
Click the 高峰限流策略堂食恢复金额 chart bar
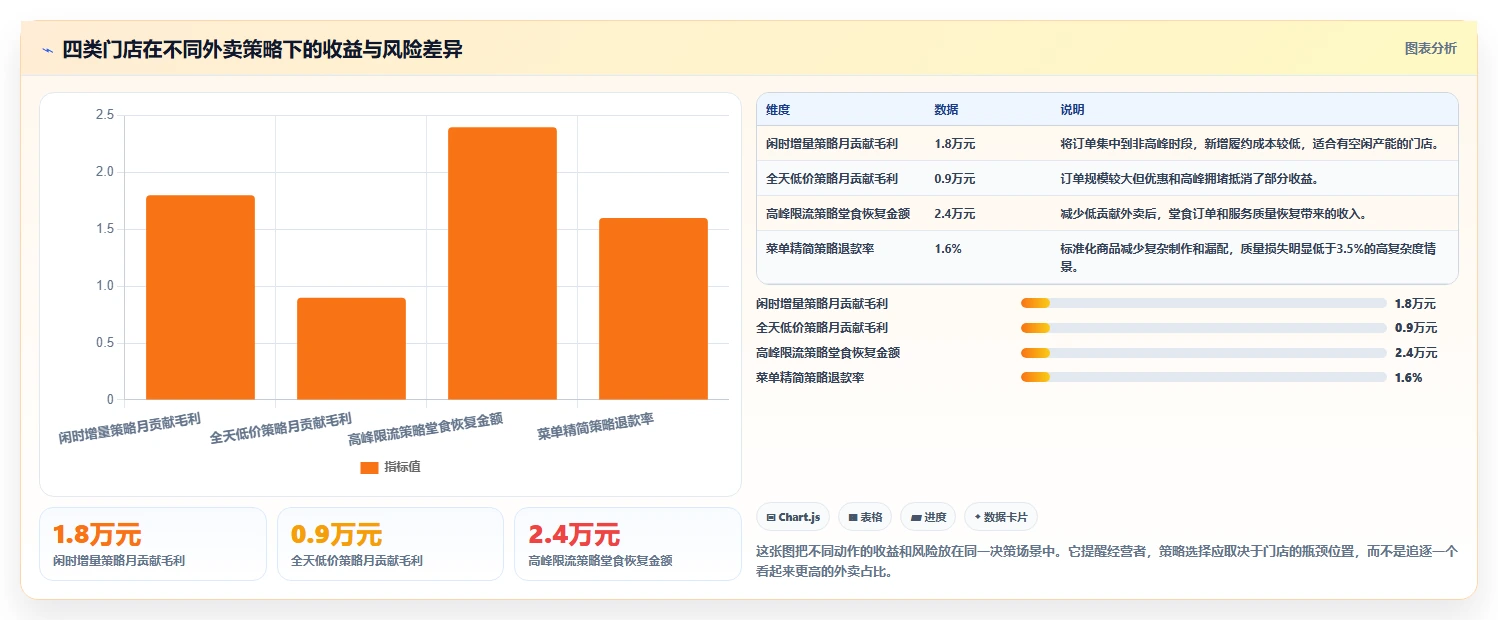point(502,263)
